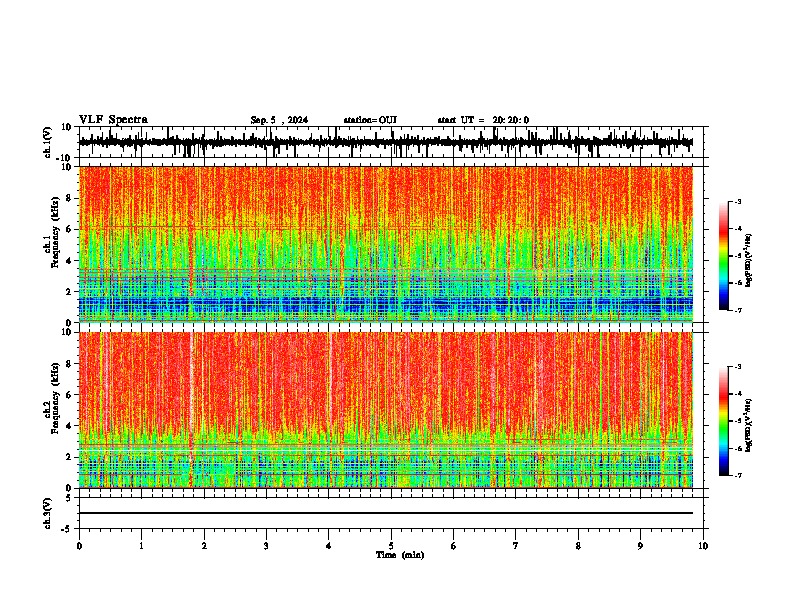Viewport: 792px width, 612px height.
Task: Click the 'Time (min)' axis label
Action: coord(400,555)
